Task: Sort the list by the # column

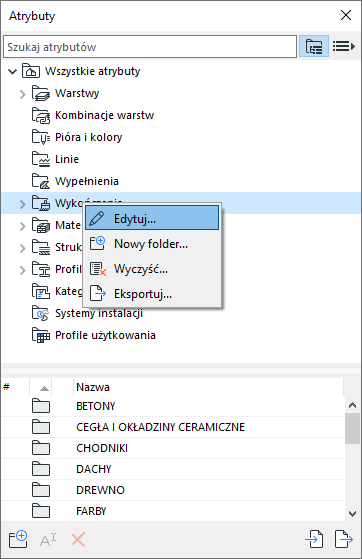Action: [x=16, y=387]
